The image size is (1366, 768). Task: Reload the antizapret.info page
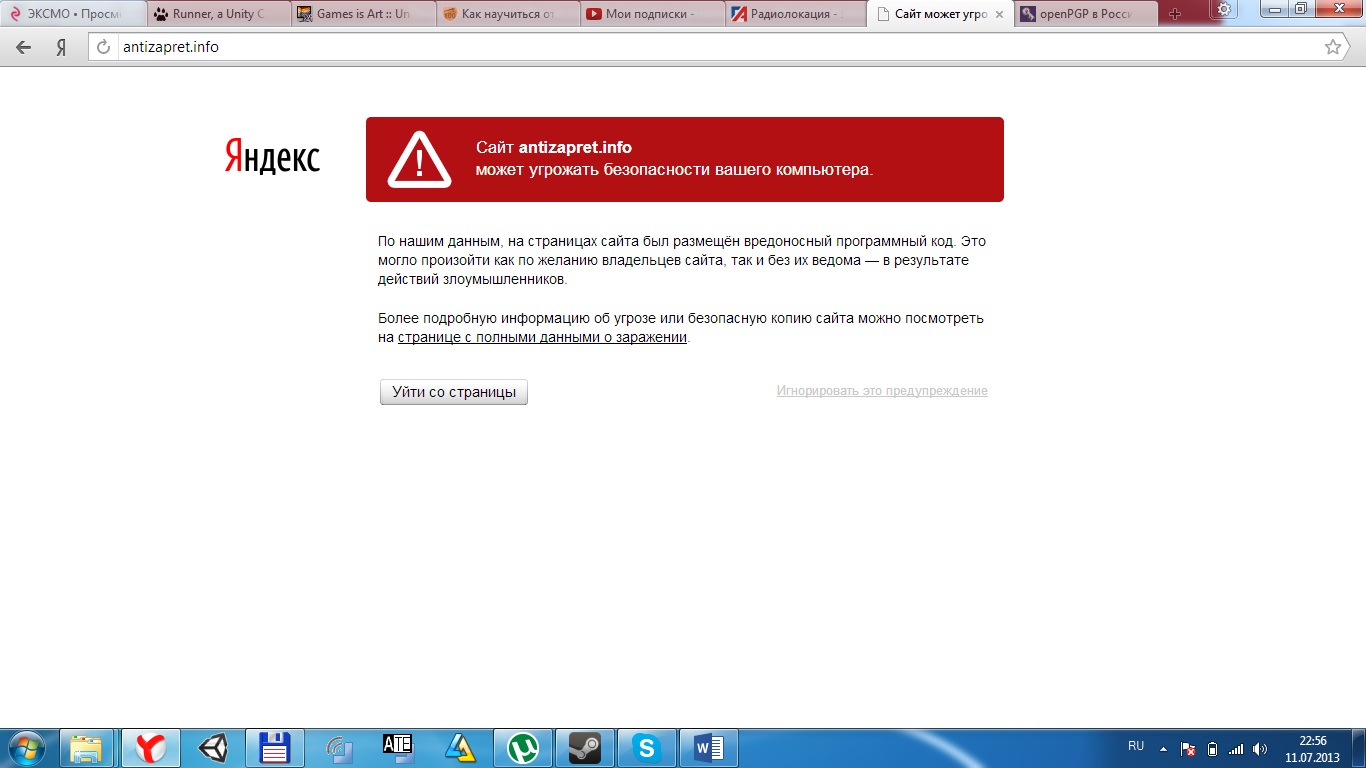(103, 47)
